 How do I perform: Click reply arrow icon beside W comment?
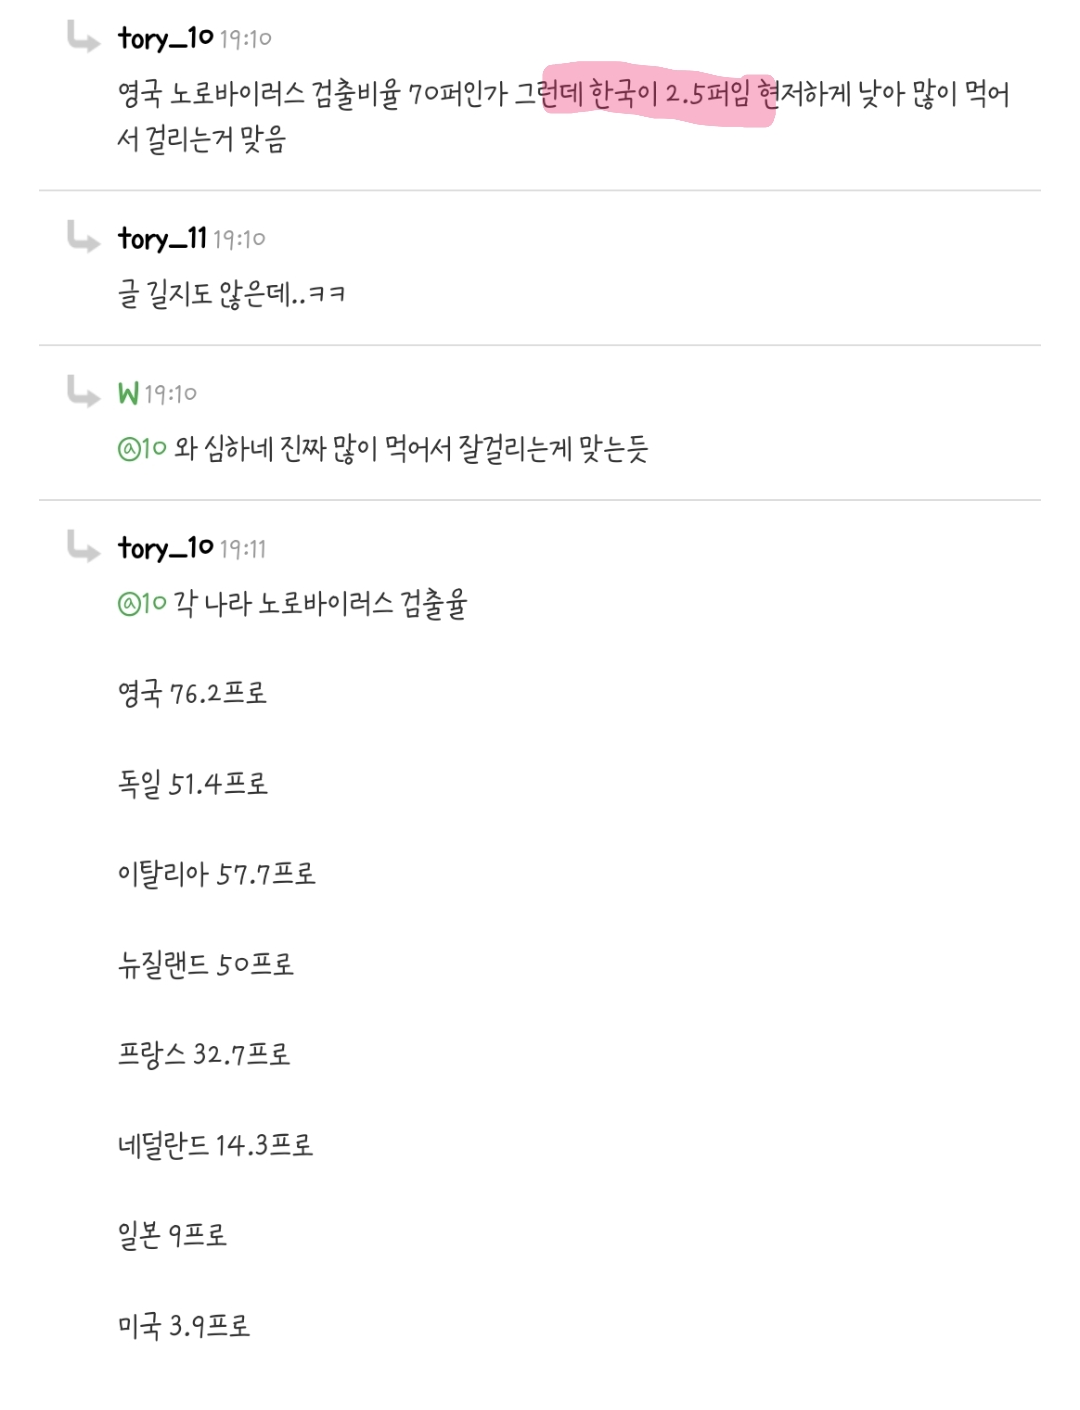(83, 392)
